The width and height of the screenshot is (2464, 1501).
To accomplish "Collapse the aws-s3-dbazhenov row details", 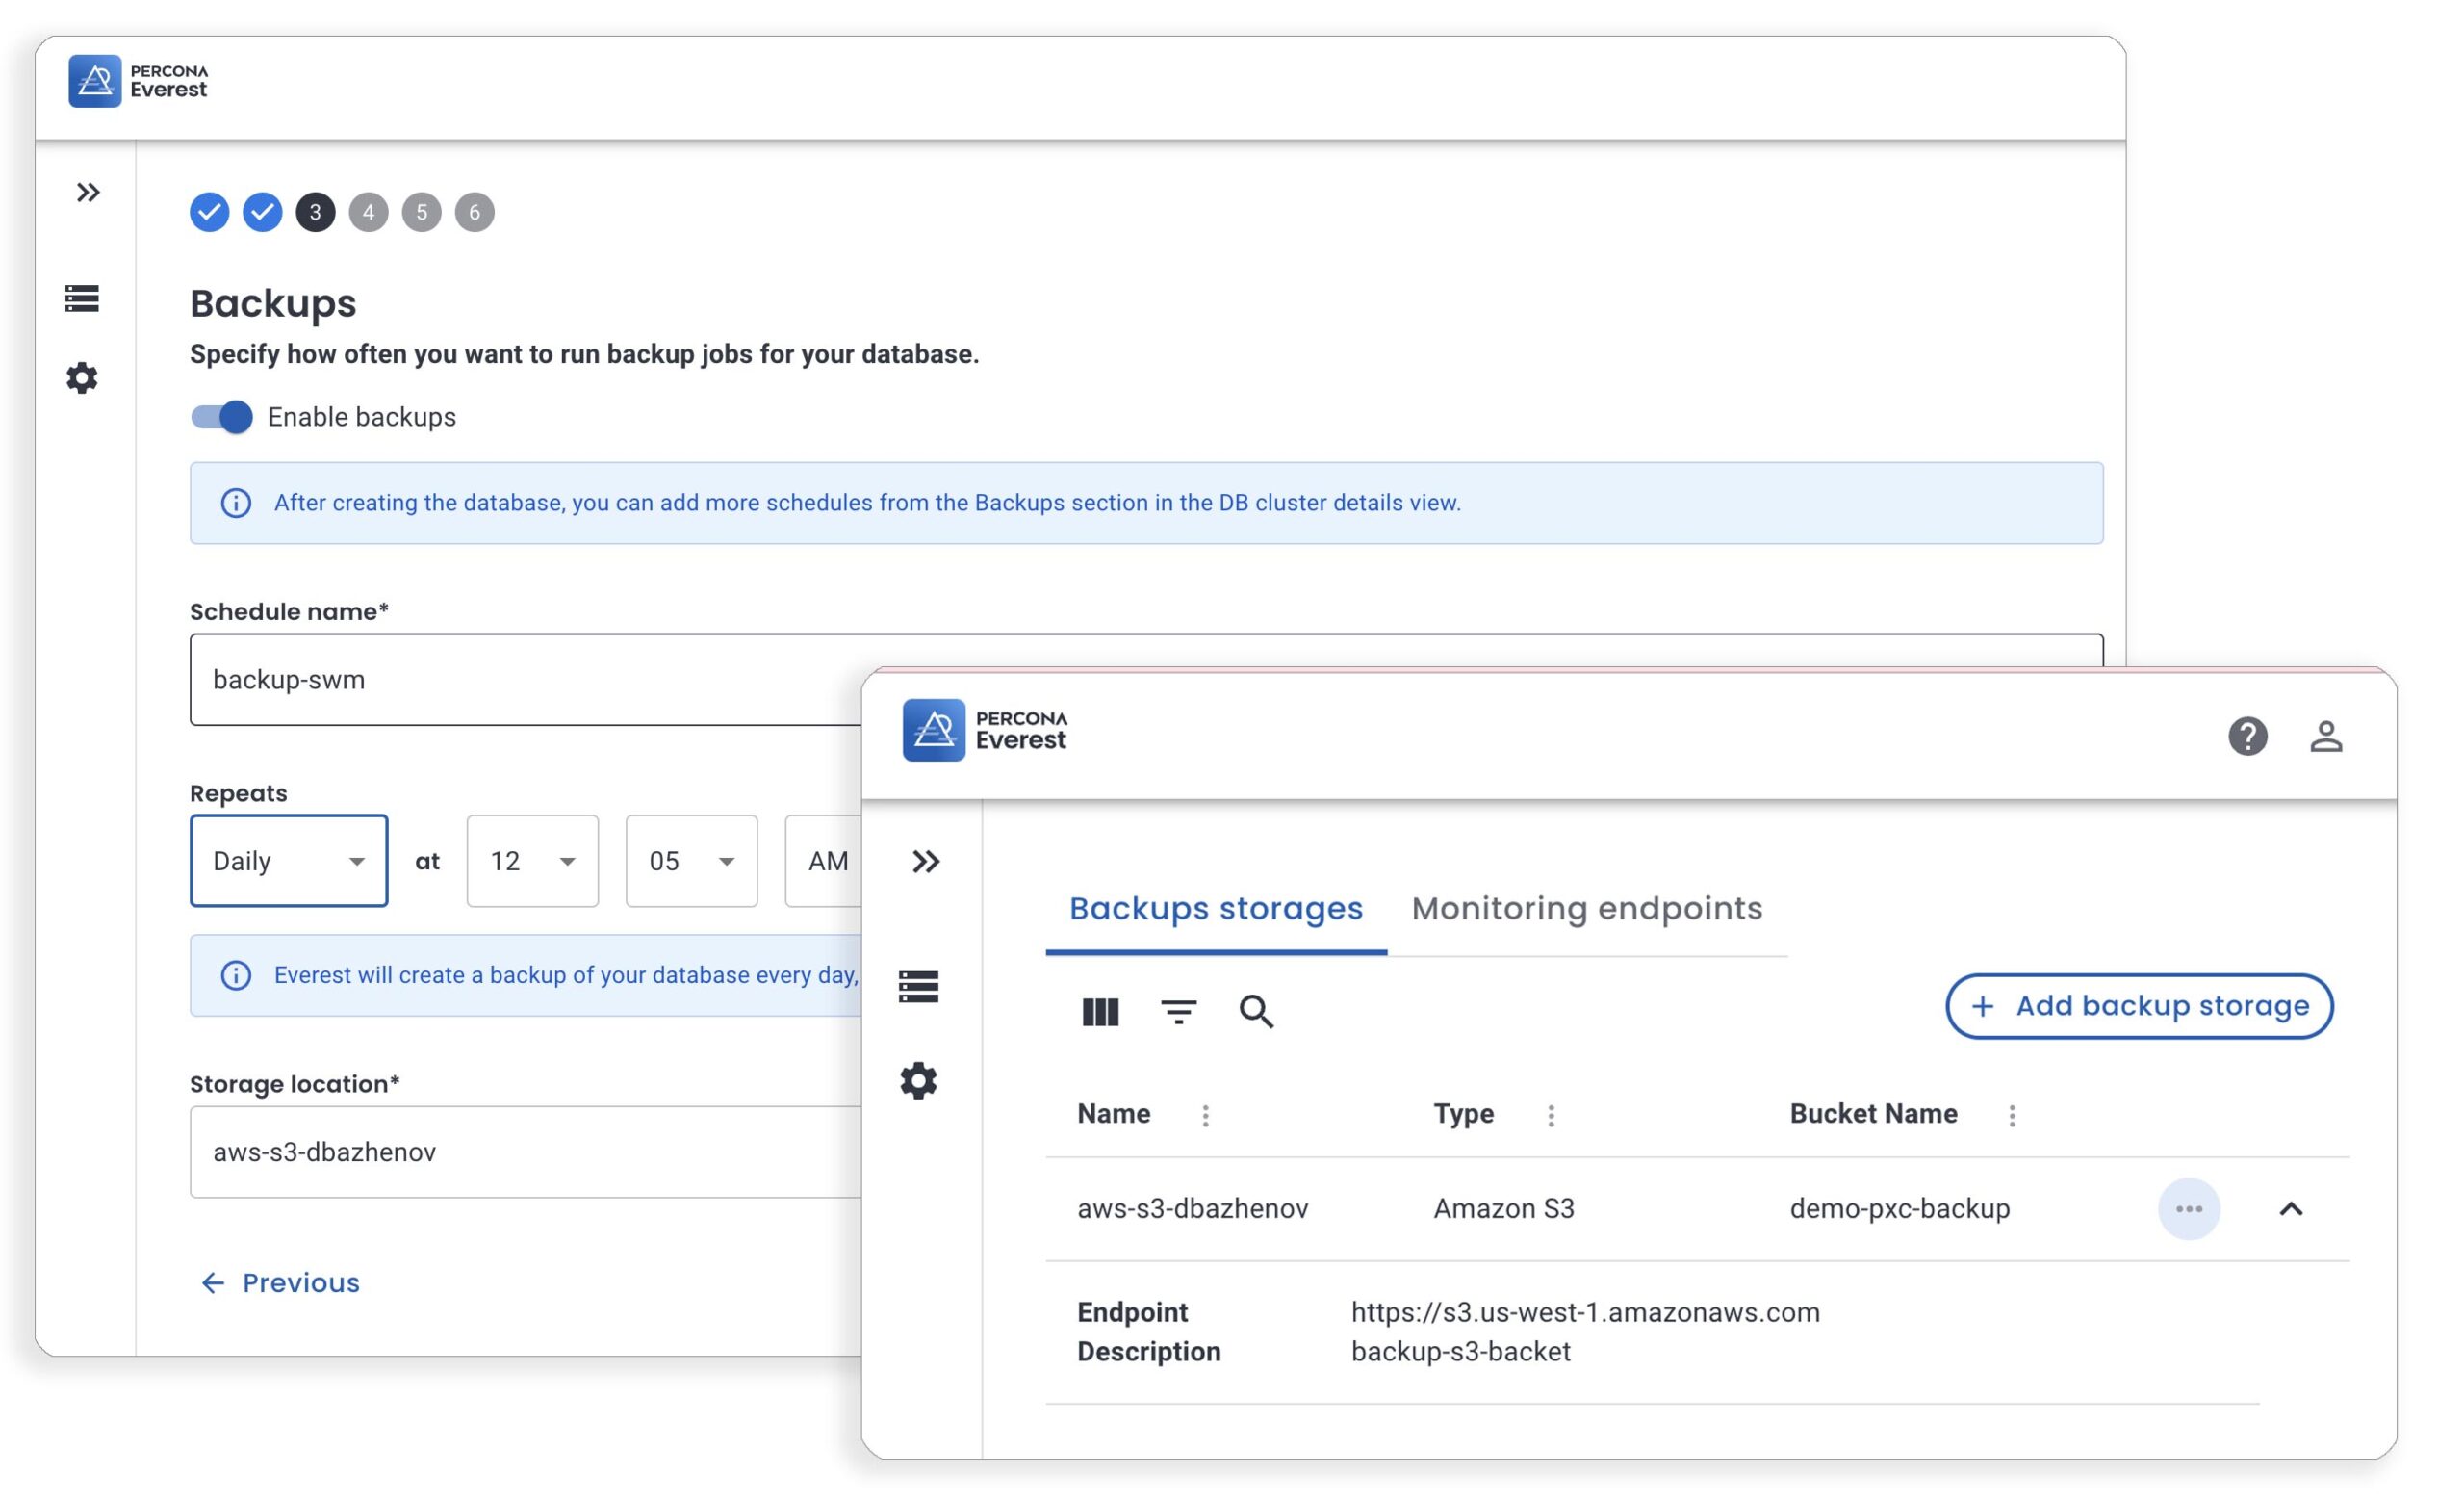I will 2290,1209.
